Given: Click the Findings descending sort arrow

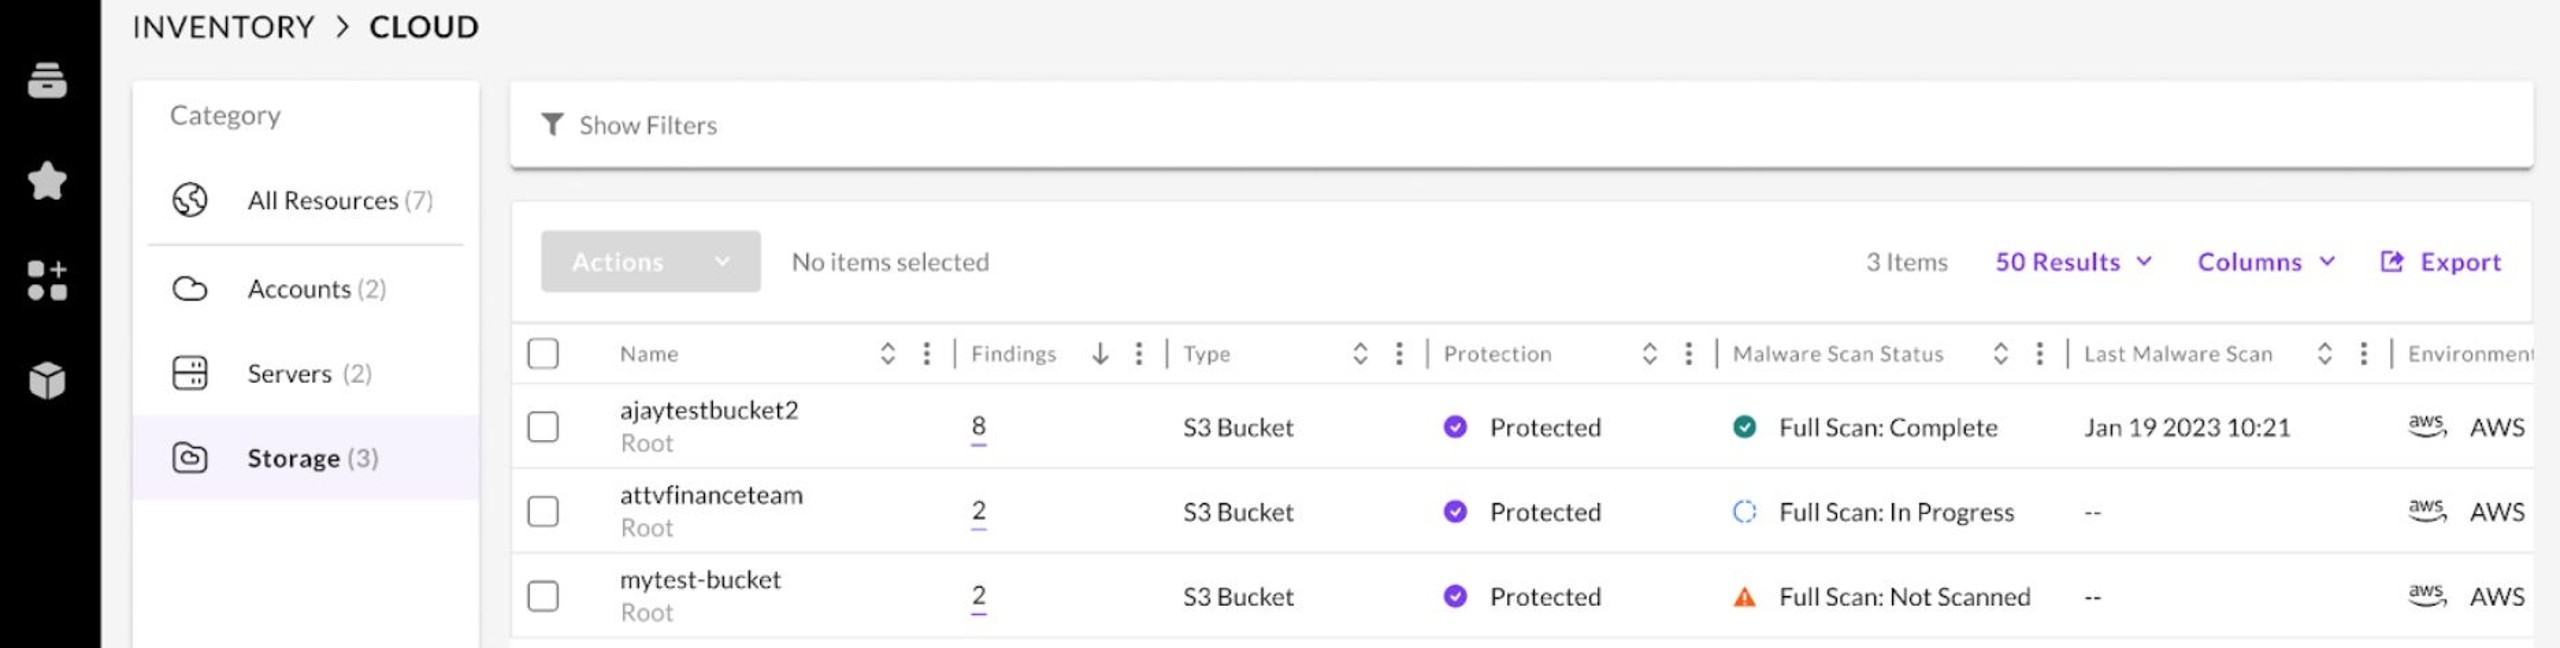Looking at the screenshot, I should click(x=1100, y=354).
